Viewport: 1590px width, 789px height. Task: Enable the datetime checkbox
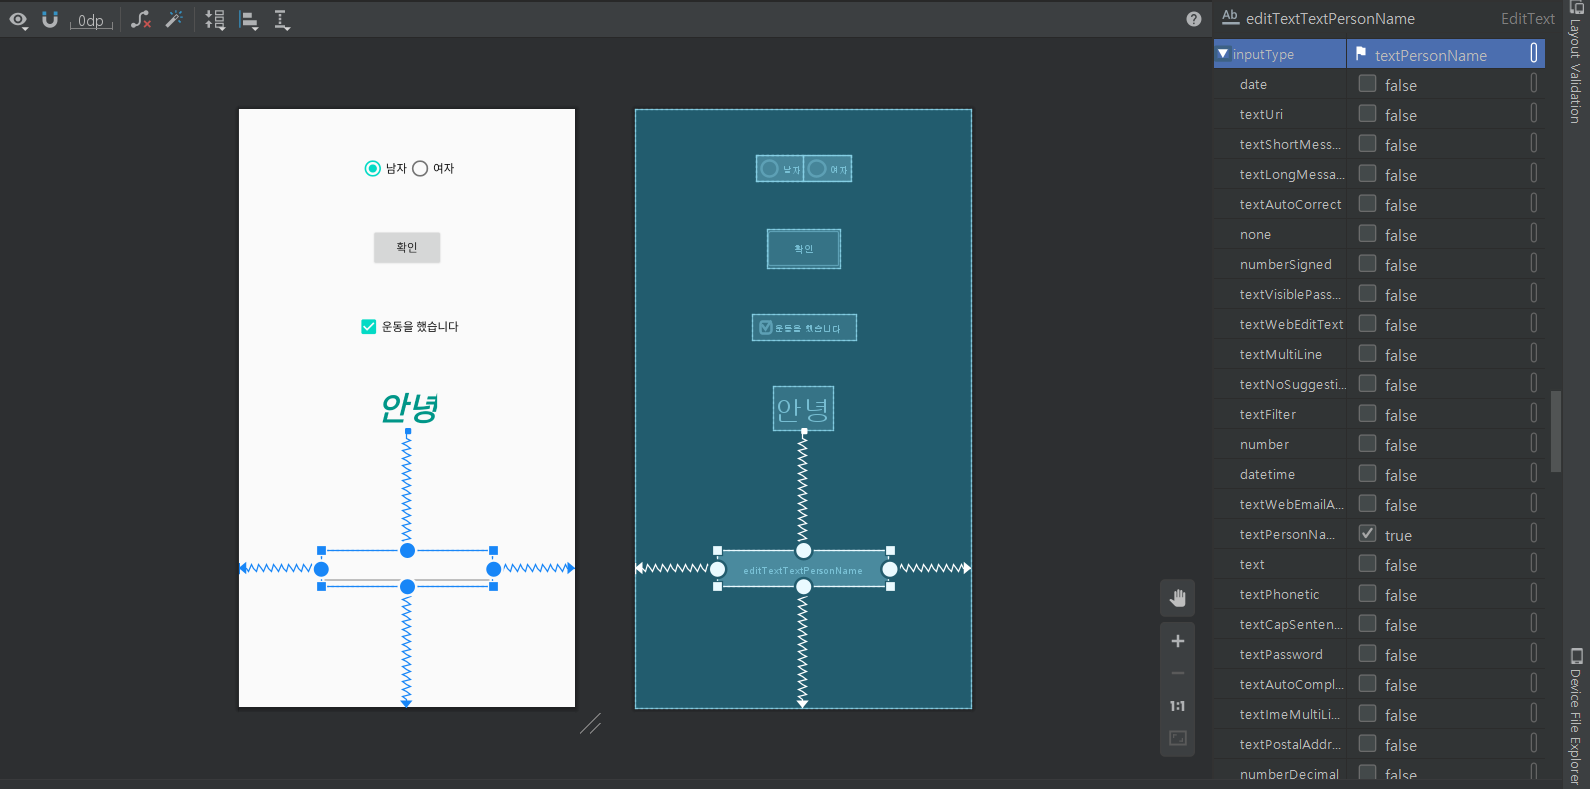click(x=1367, y=474)
